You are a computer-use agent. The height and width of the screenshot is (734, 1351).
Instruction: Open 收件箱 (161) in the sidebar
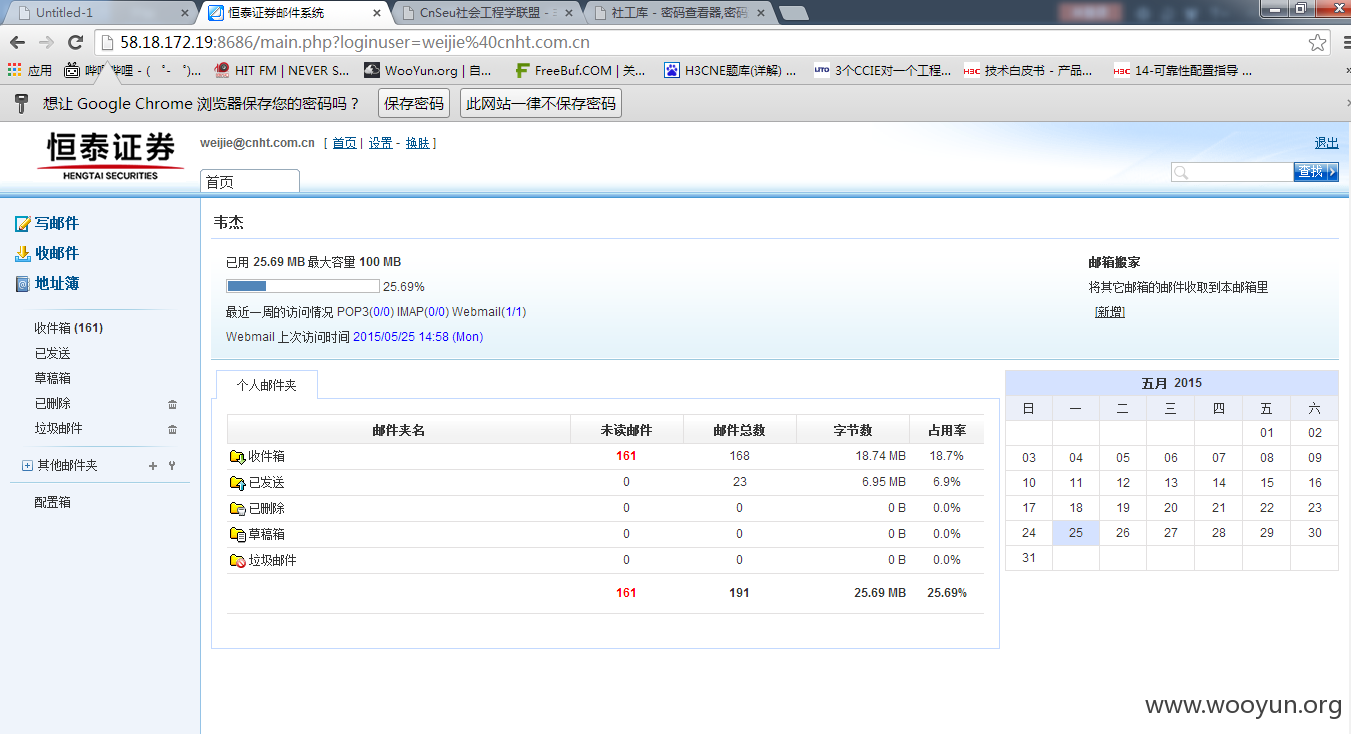(68, 328)
